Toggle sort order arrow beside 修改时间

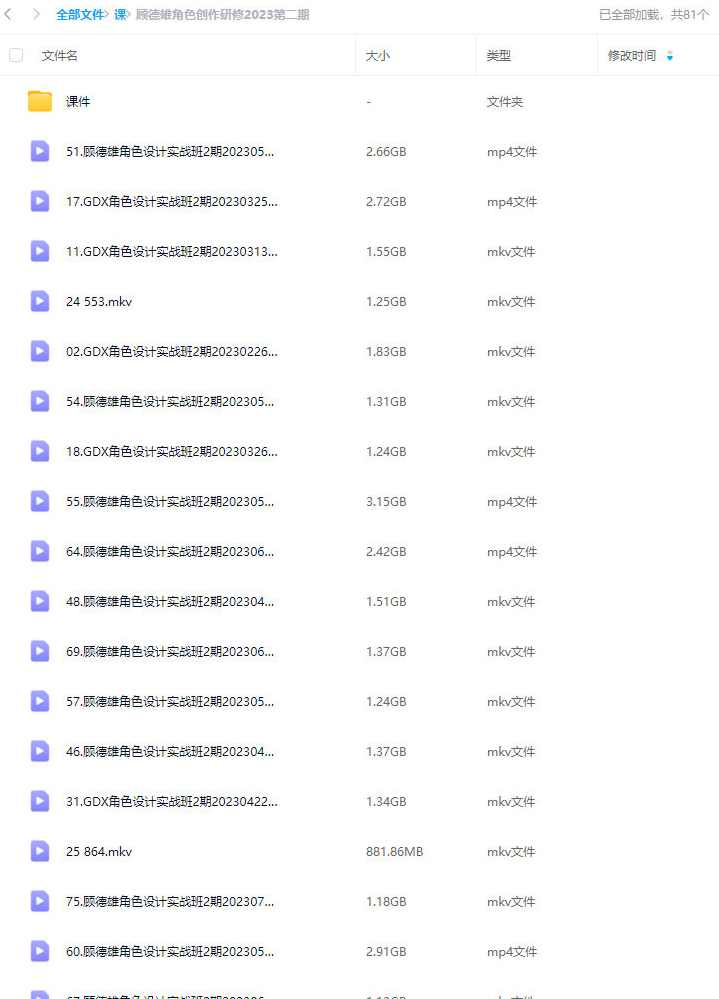(x=669, y=56)
